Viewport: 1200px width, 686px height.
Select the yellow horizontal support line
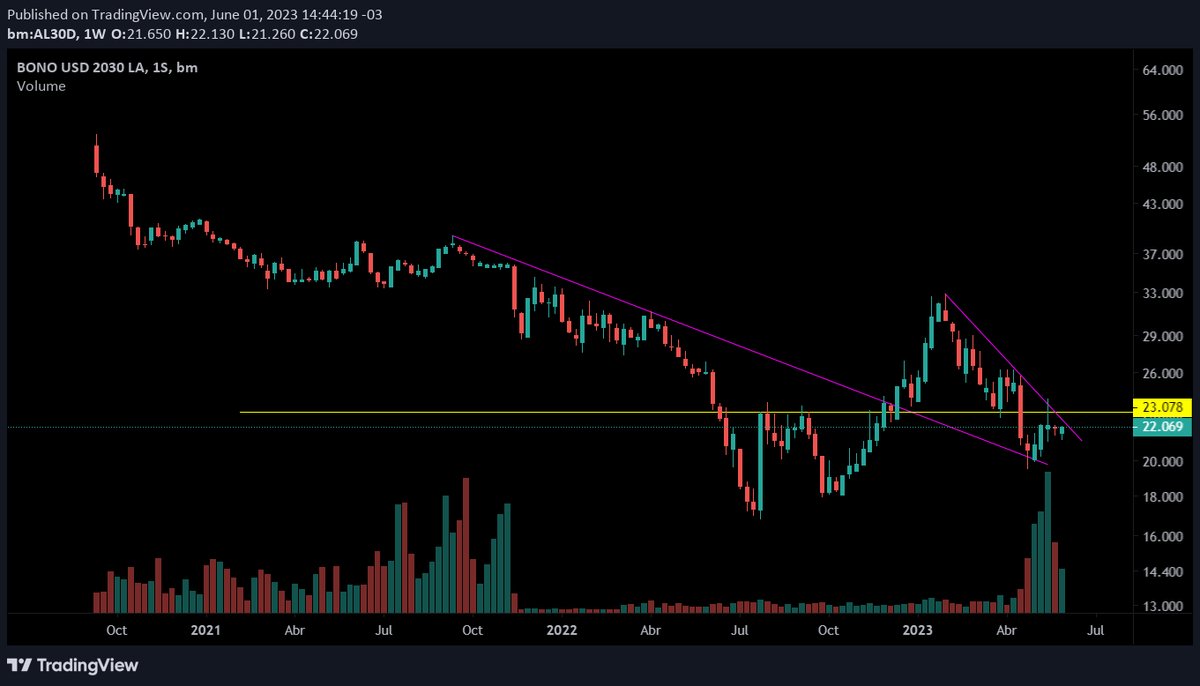click(500, 412)
